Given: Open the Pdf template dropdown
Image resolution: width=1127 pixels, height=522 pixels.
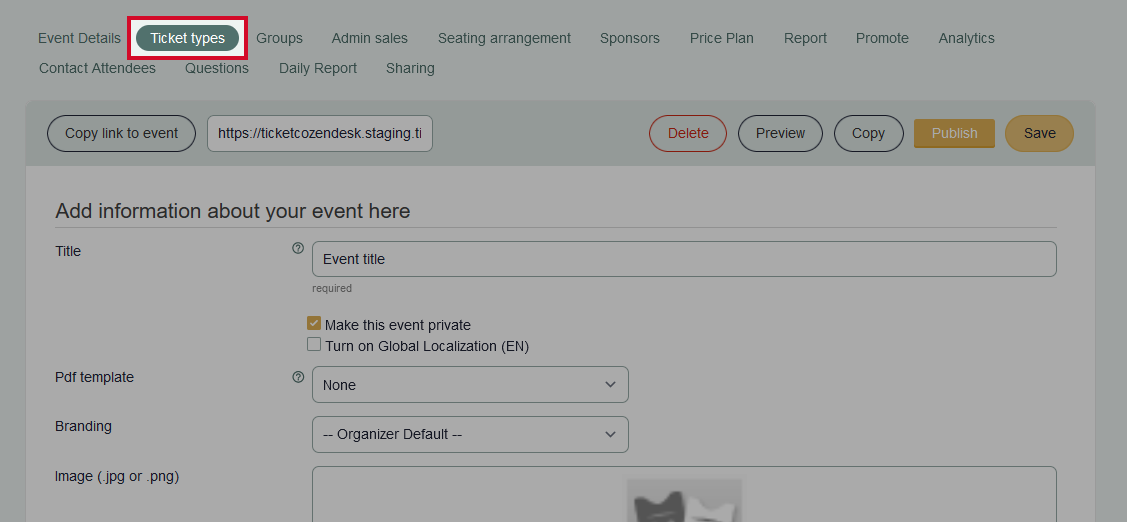Looking at the screenshot, I should (470, 385).
